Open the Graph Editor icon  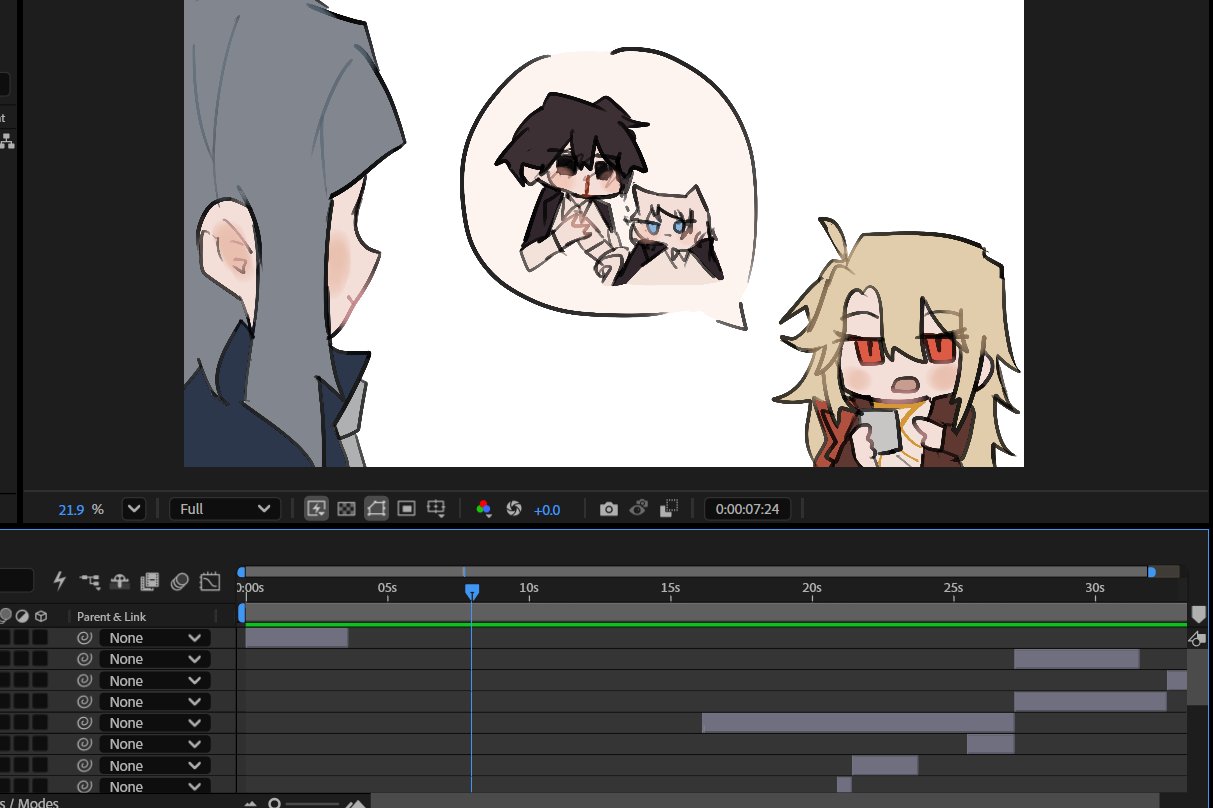[210, 580]
